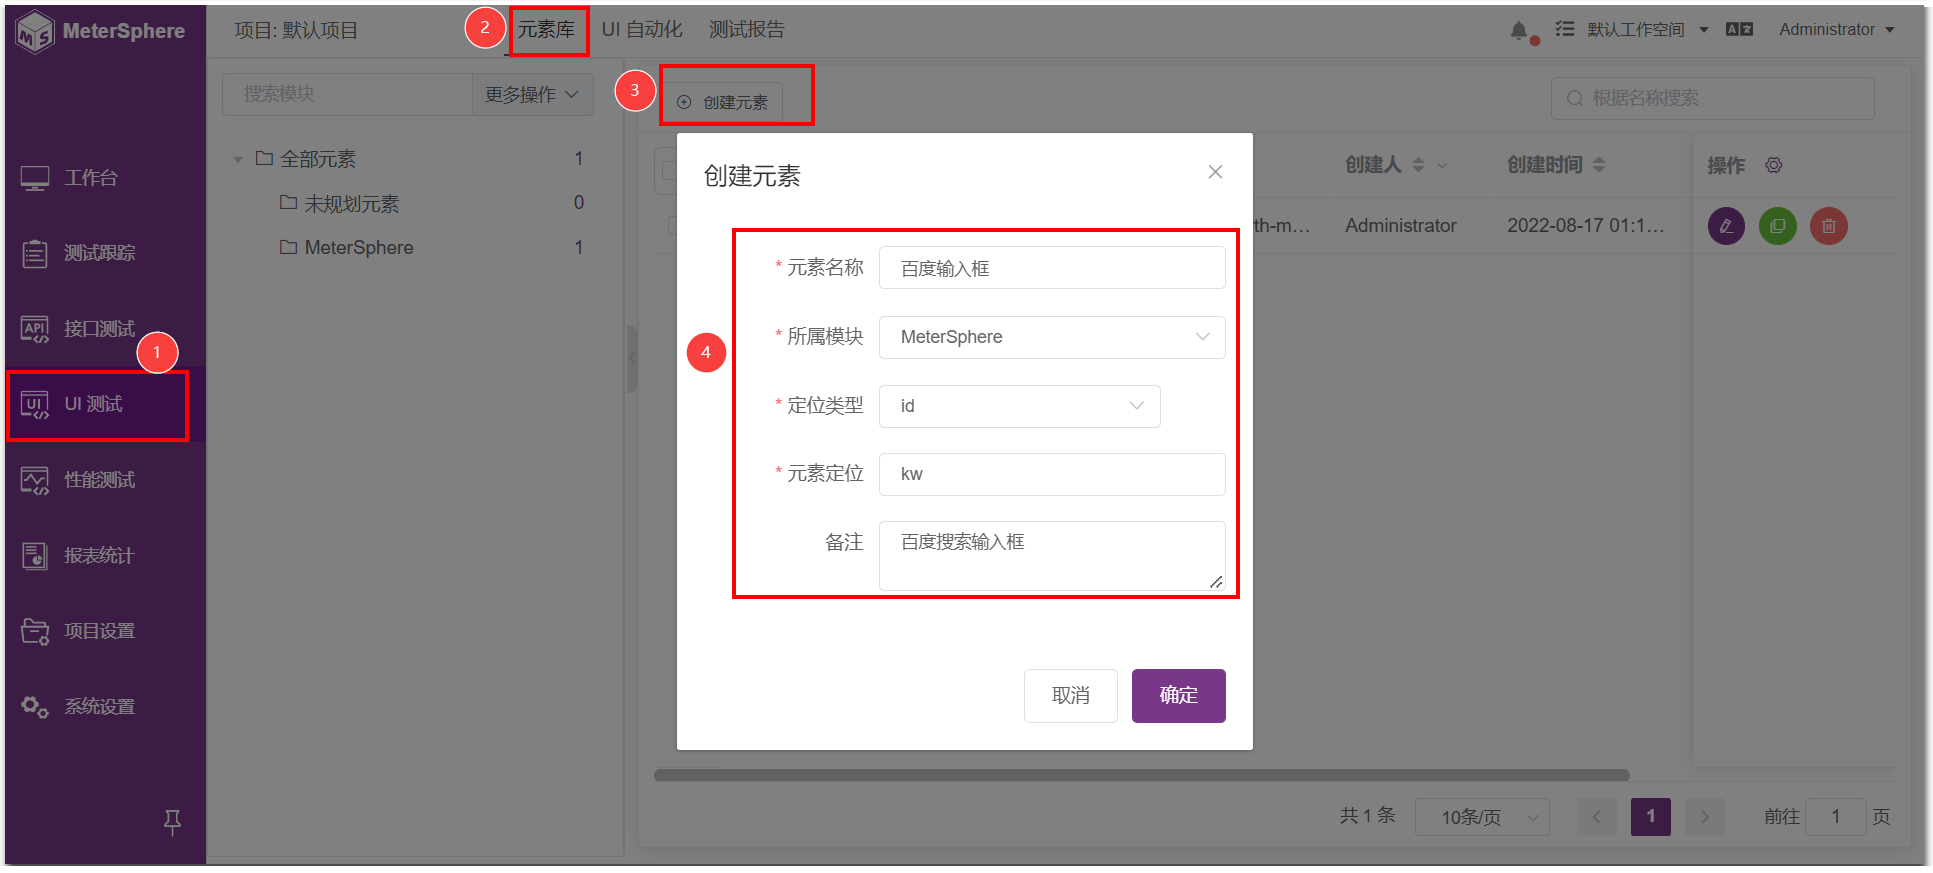This screenshot has height=873, width=1933.
Task: Click 项目: 默认项目 selector
Action: [296, 30]
